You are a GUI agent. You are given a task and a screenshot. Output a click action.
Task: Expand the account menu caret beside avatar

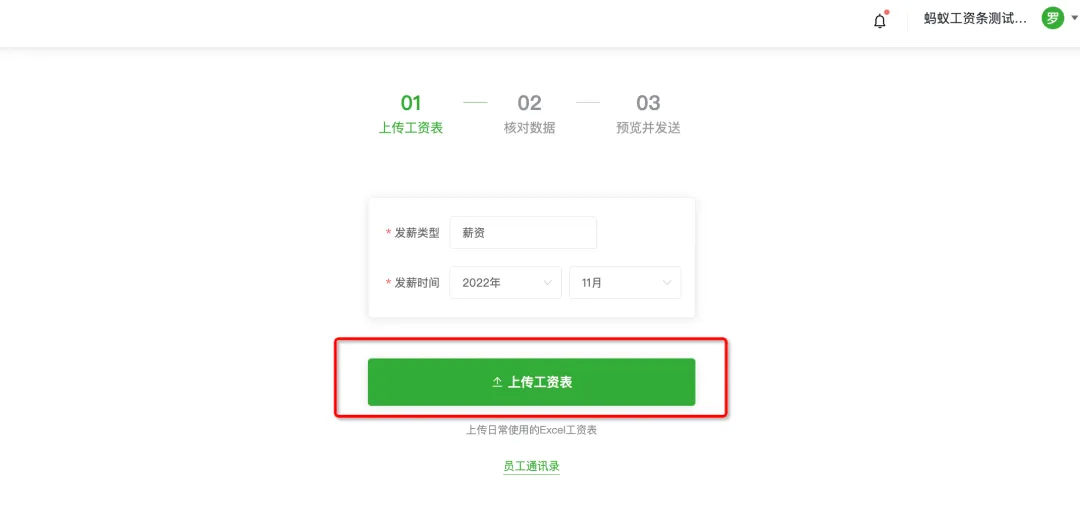tap(1073, 19)
